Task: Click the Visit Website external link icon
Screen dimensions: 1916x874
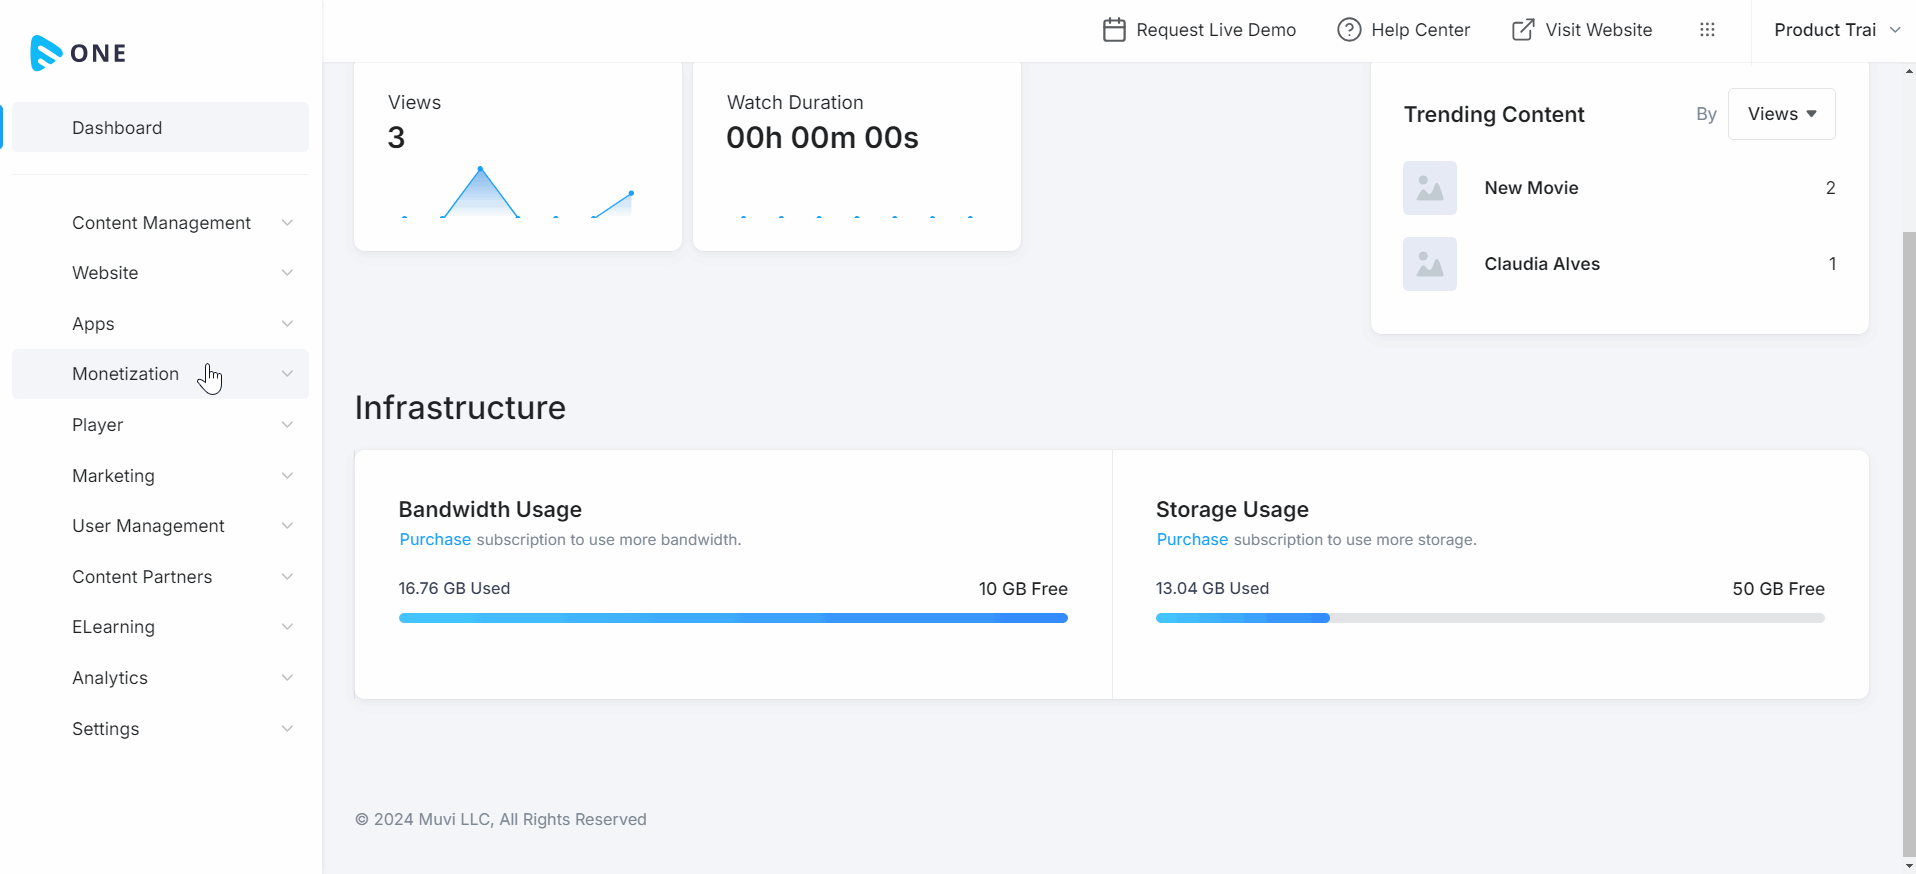Action: 1522,30
